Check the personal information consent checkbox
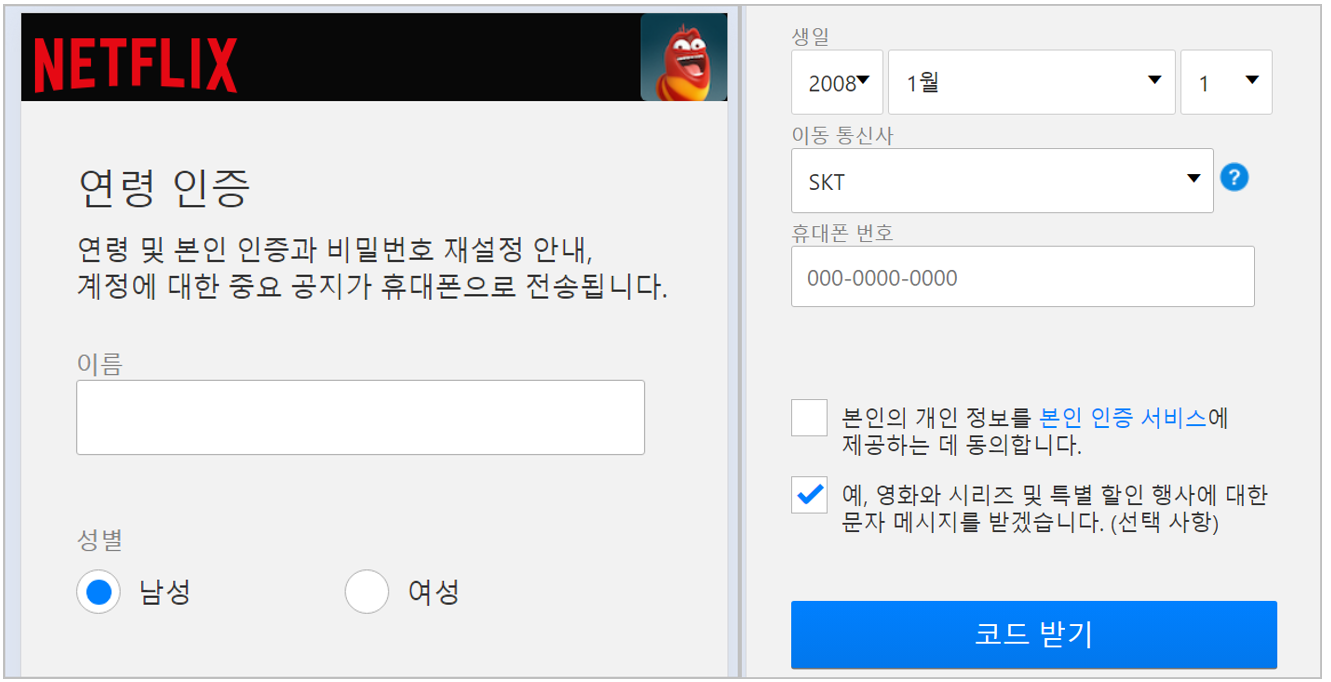 809,417
